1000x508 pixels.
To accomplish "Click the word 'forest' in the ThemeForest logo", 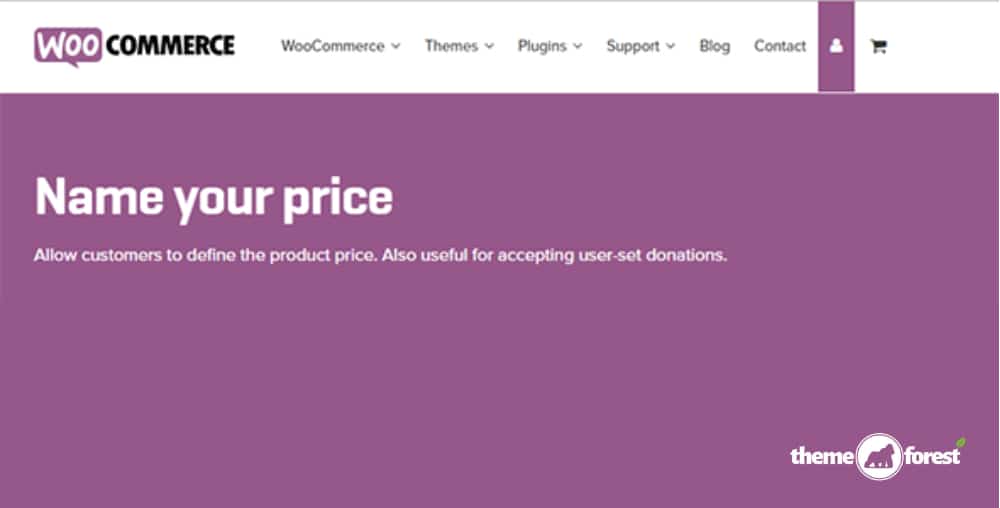I will click(932, 456).
